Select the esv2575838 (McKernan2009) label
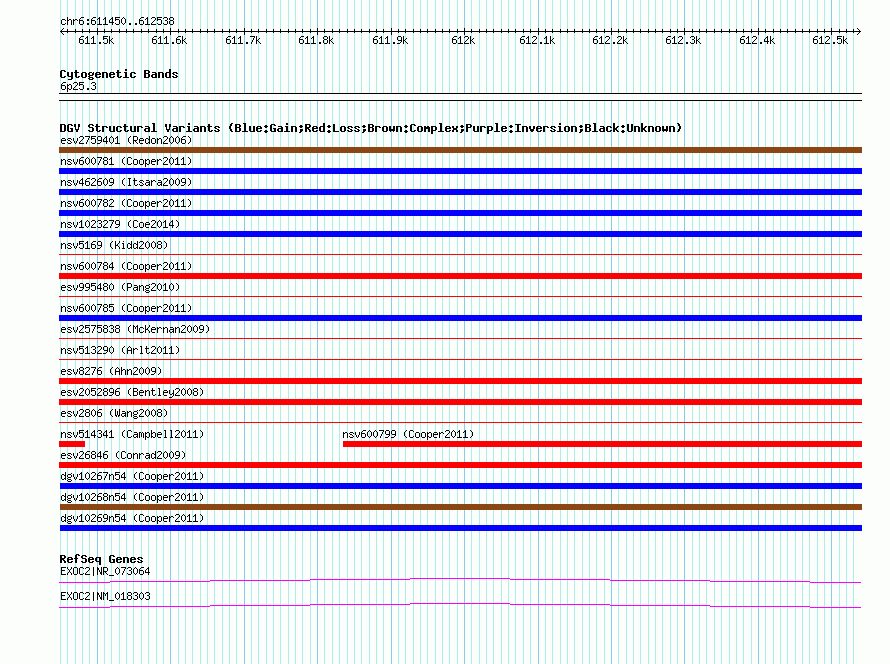The height and width of the screenshot is (664, 890). [135, 329]
